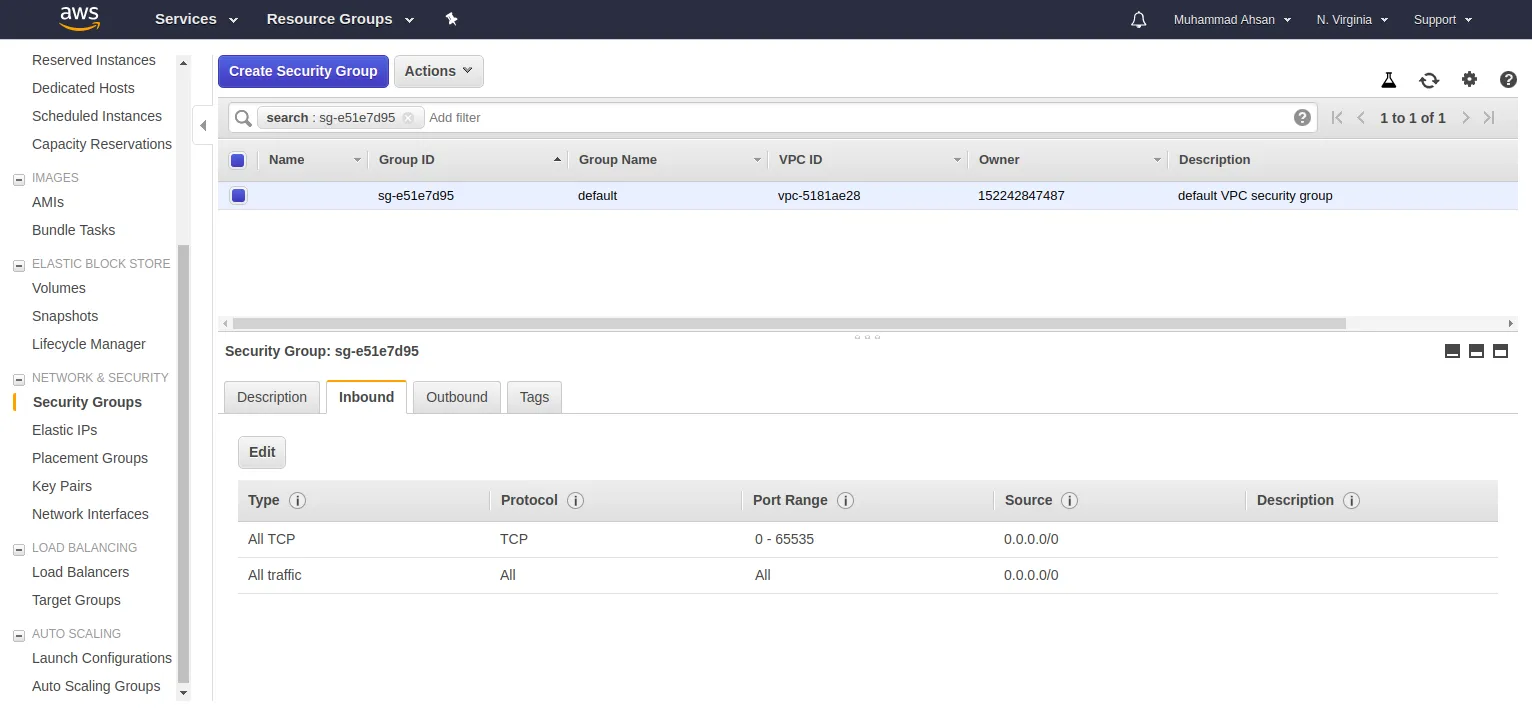
Task: Split the details pane layout evenly
Action: click(x=1477, y=351)
